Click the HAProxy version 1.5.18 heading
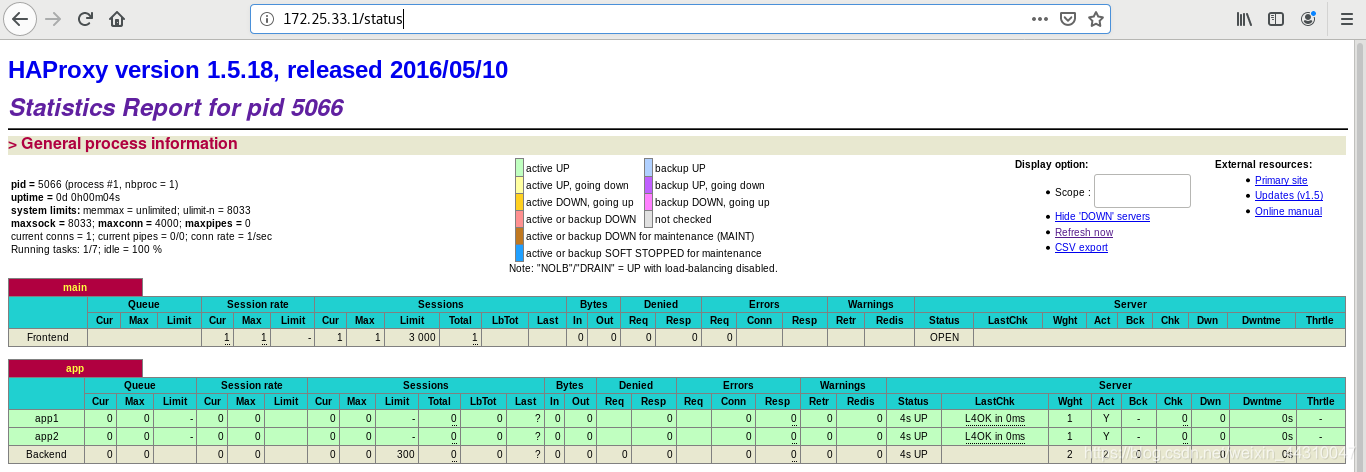 click(x=258, y=69)
